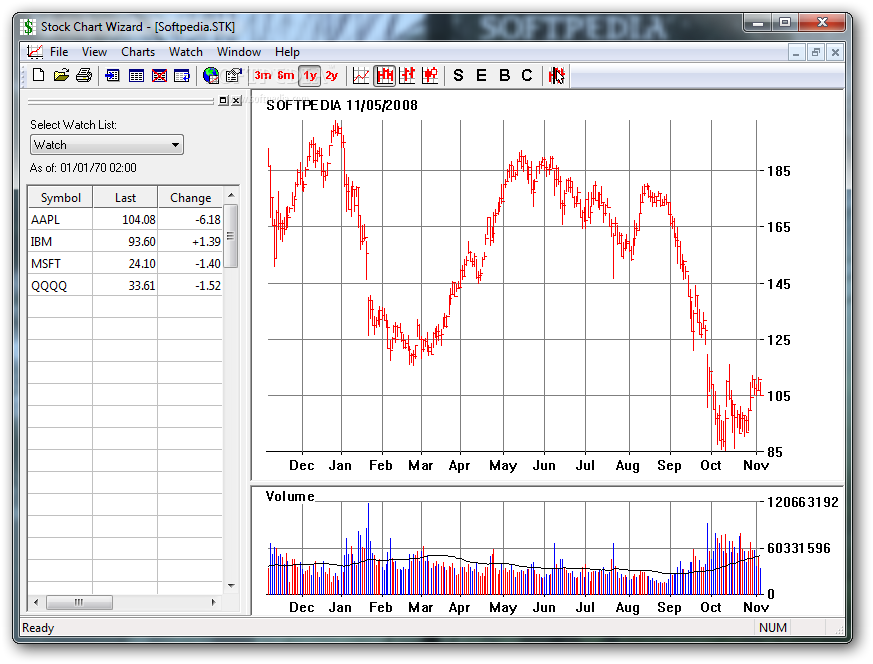Print the chart using the printer icon
Viewport: 873px width, 664px height.
(84, 75)
